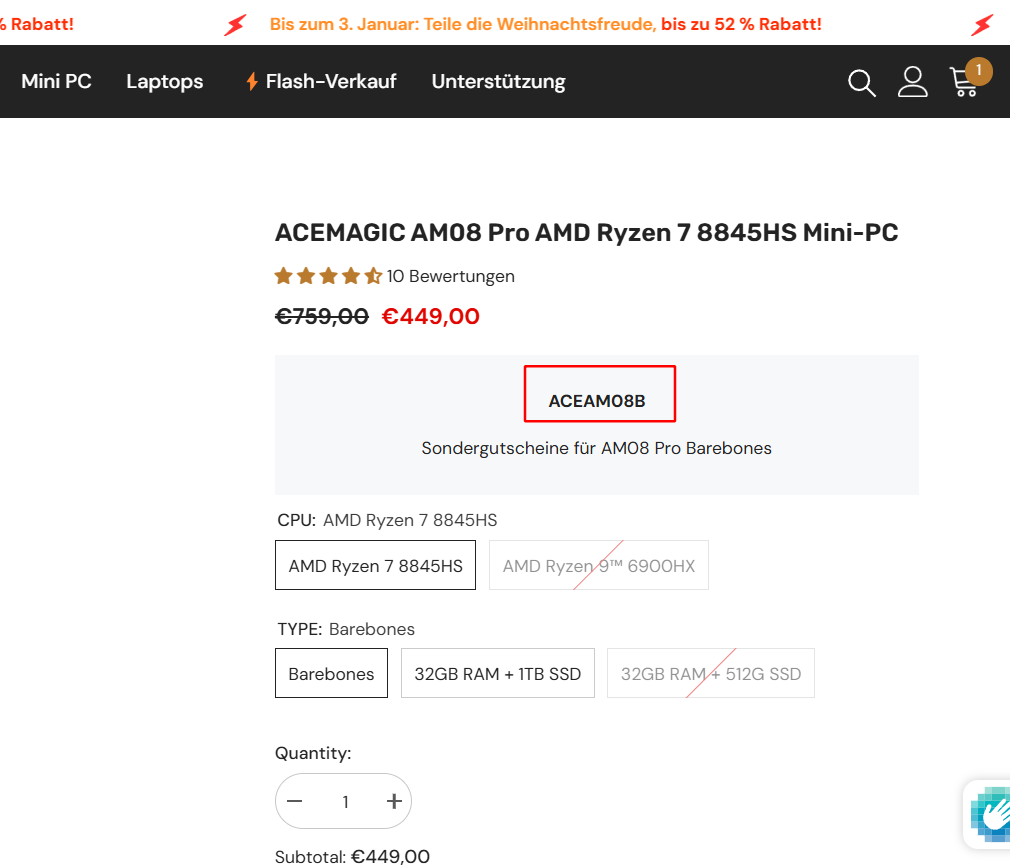Open the Mini PC menu
This screenshot has width=1010, height=865.
click(x=56, y=81)
